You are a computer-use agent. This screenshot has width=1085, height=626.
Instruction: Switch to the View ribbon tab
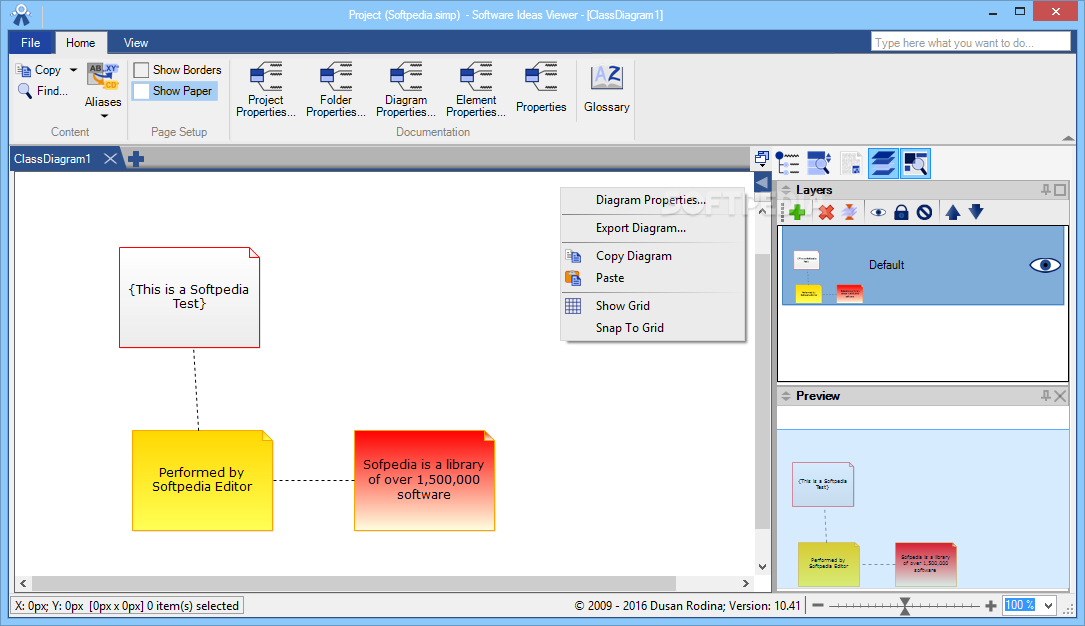point(136,43)
